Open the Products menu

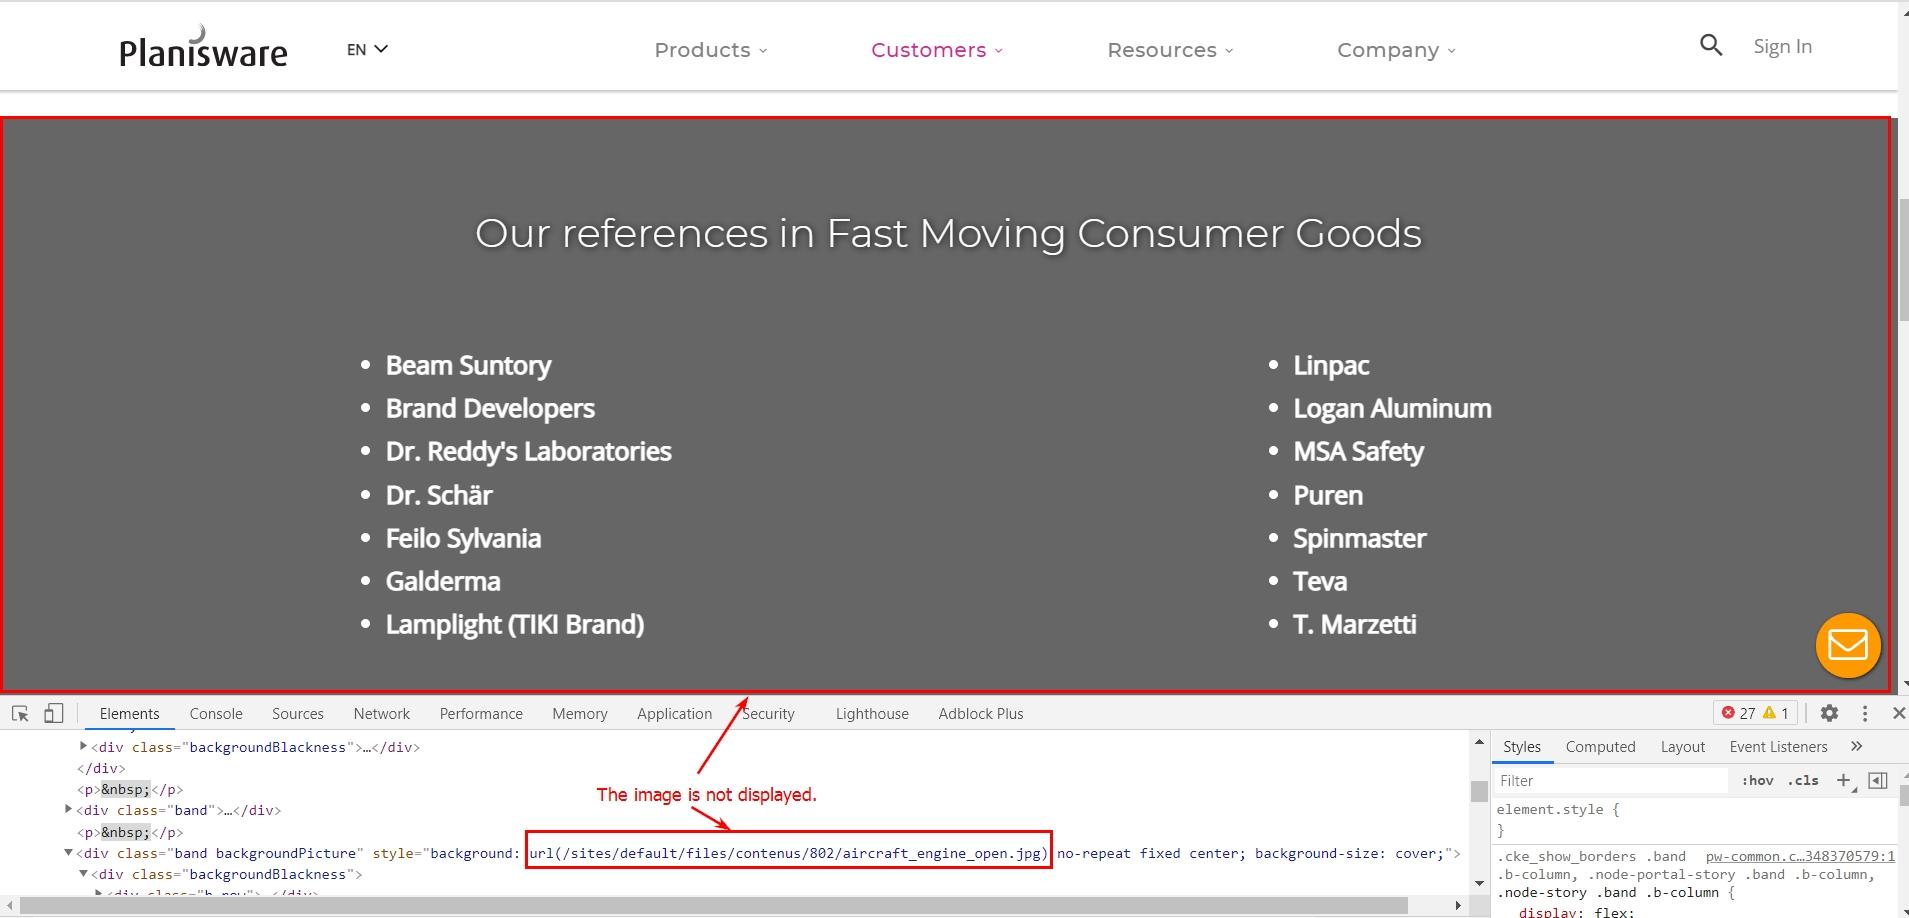point(710,50)
